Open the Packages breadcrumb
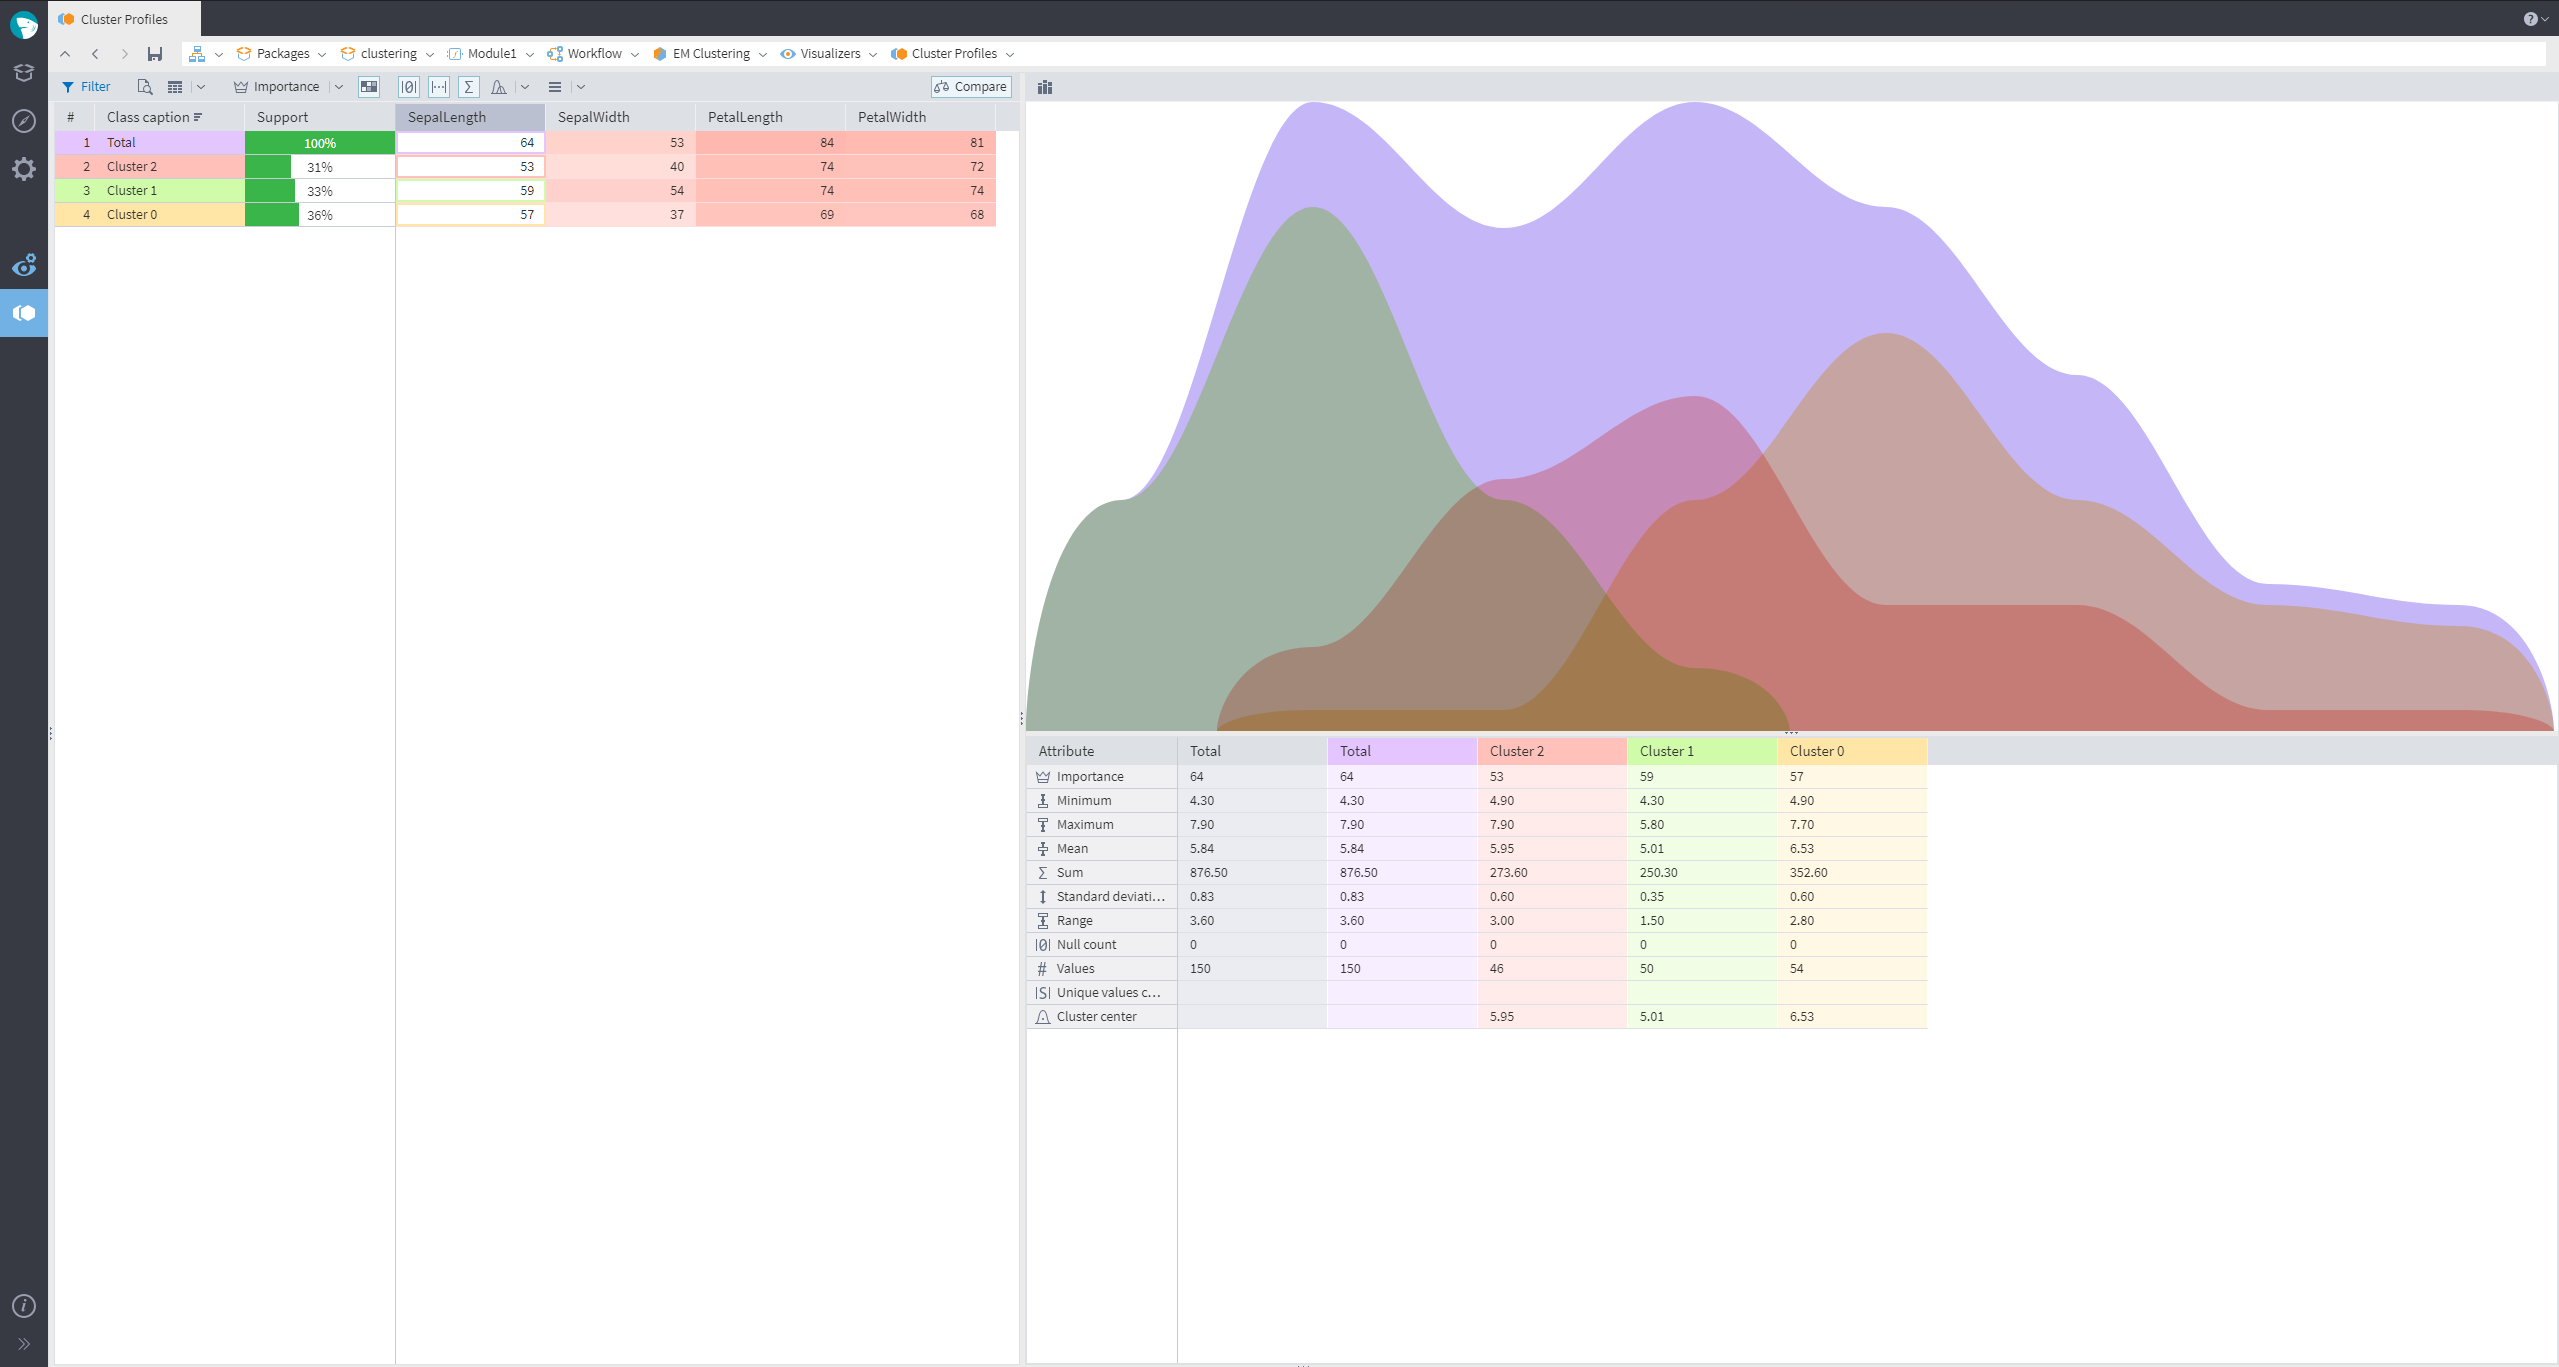The image size is (2559, 1367). 273,54
